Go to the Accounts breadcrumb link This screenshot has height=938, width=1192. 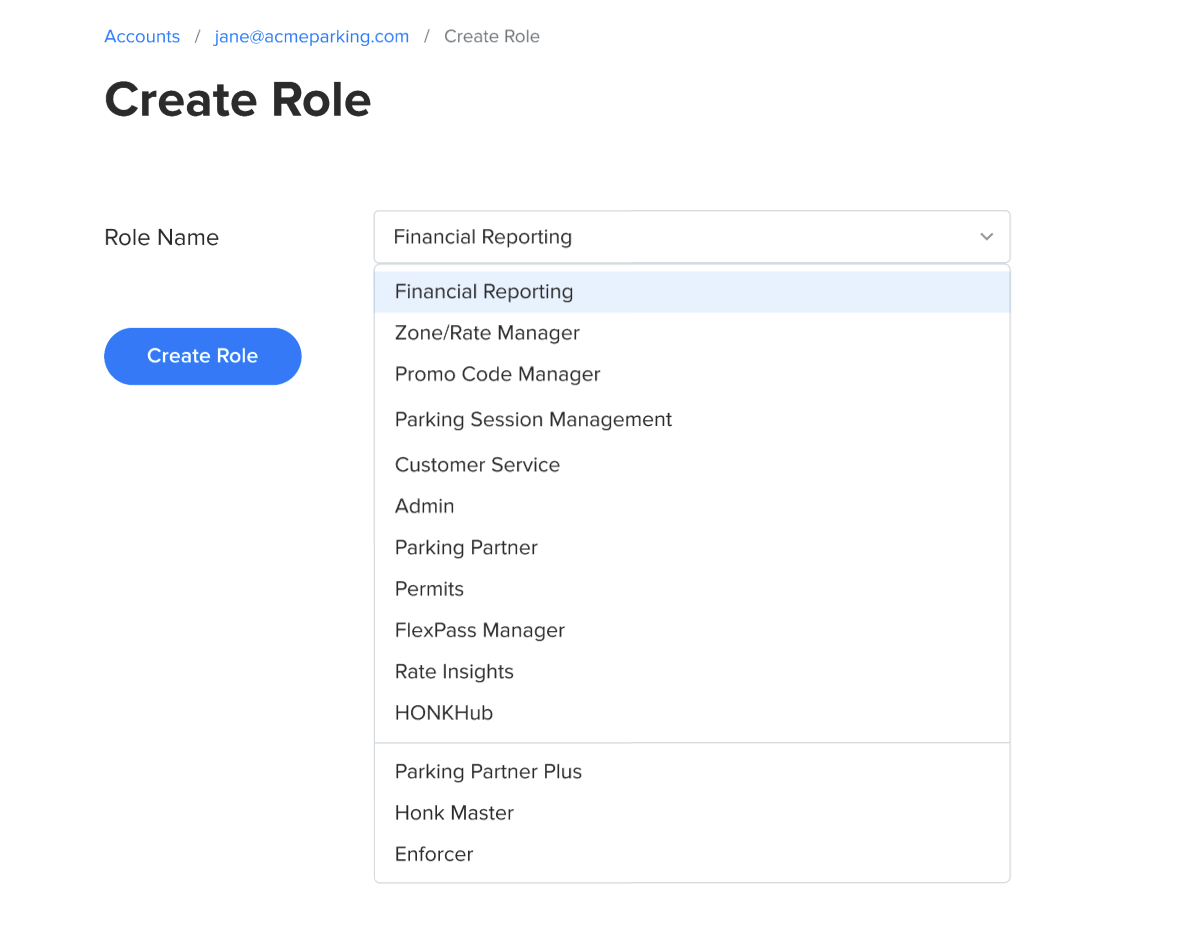coord(142,37)
